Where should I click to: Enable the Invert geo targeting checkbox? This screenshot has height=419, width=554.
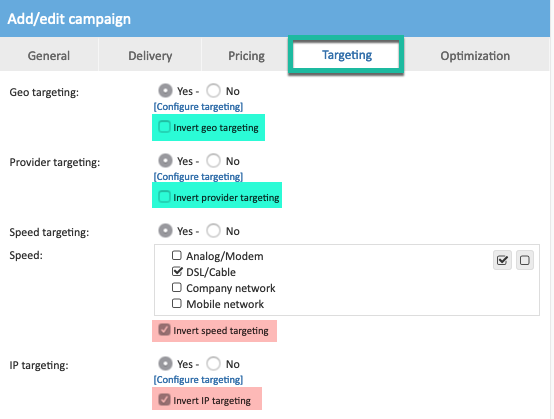pyautogui.click(x=164, y=127)
